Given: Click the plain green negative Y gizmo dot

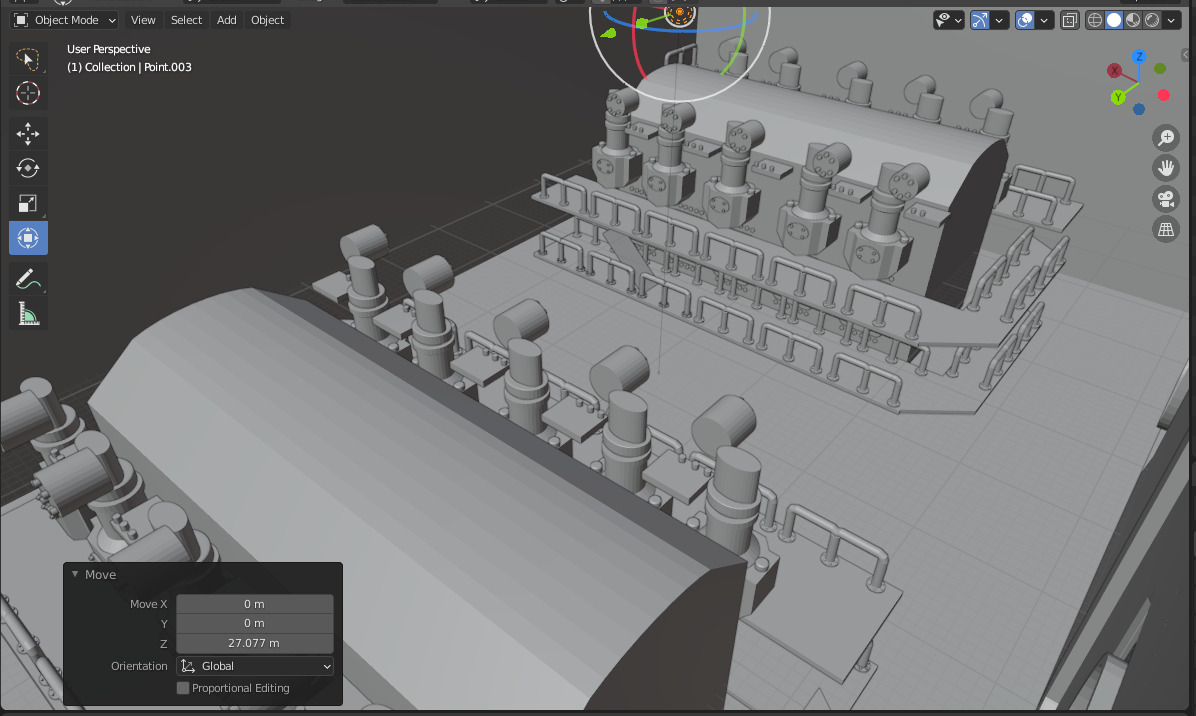Looking at the screenshot, I should (x=1160, y=69).
